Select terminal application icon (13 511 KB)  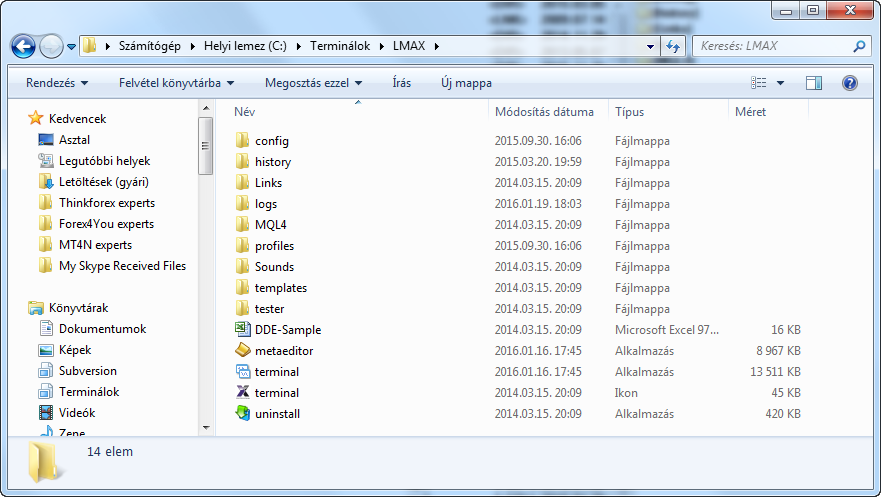coord(242,371)
